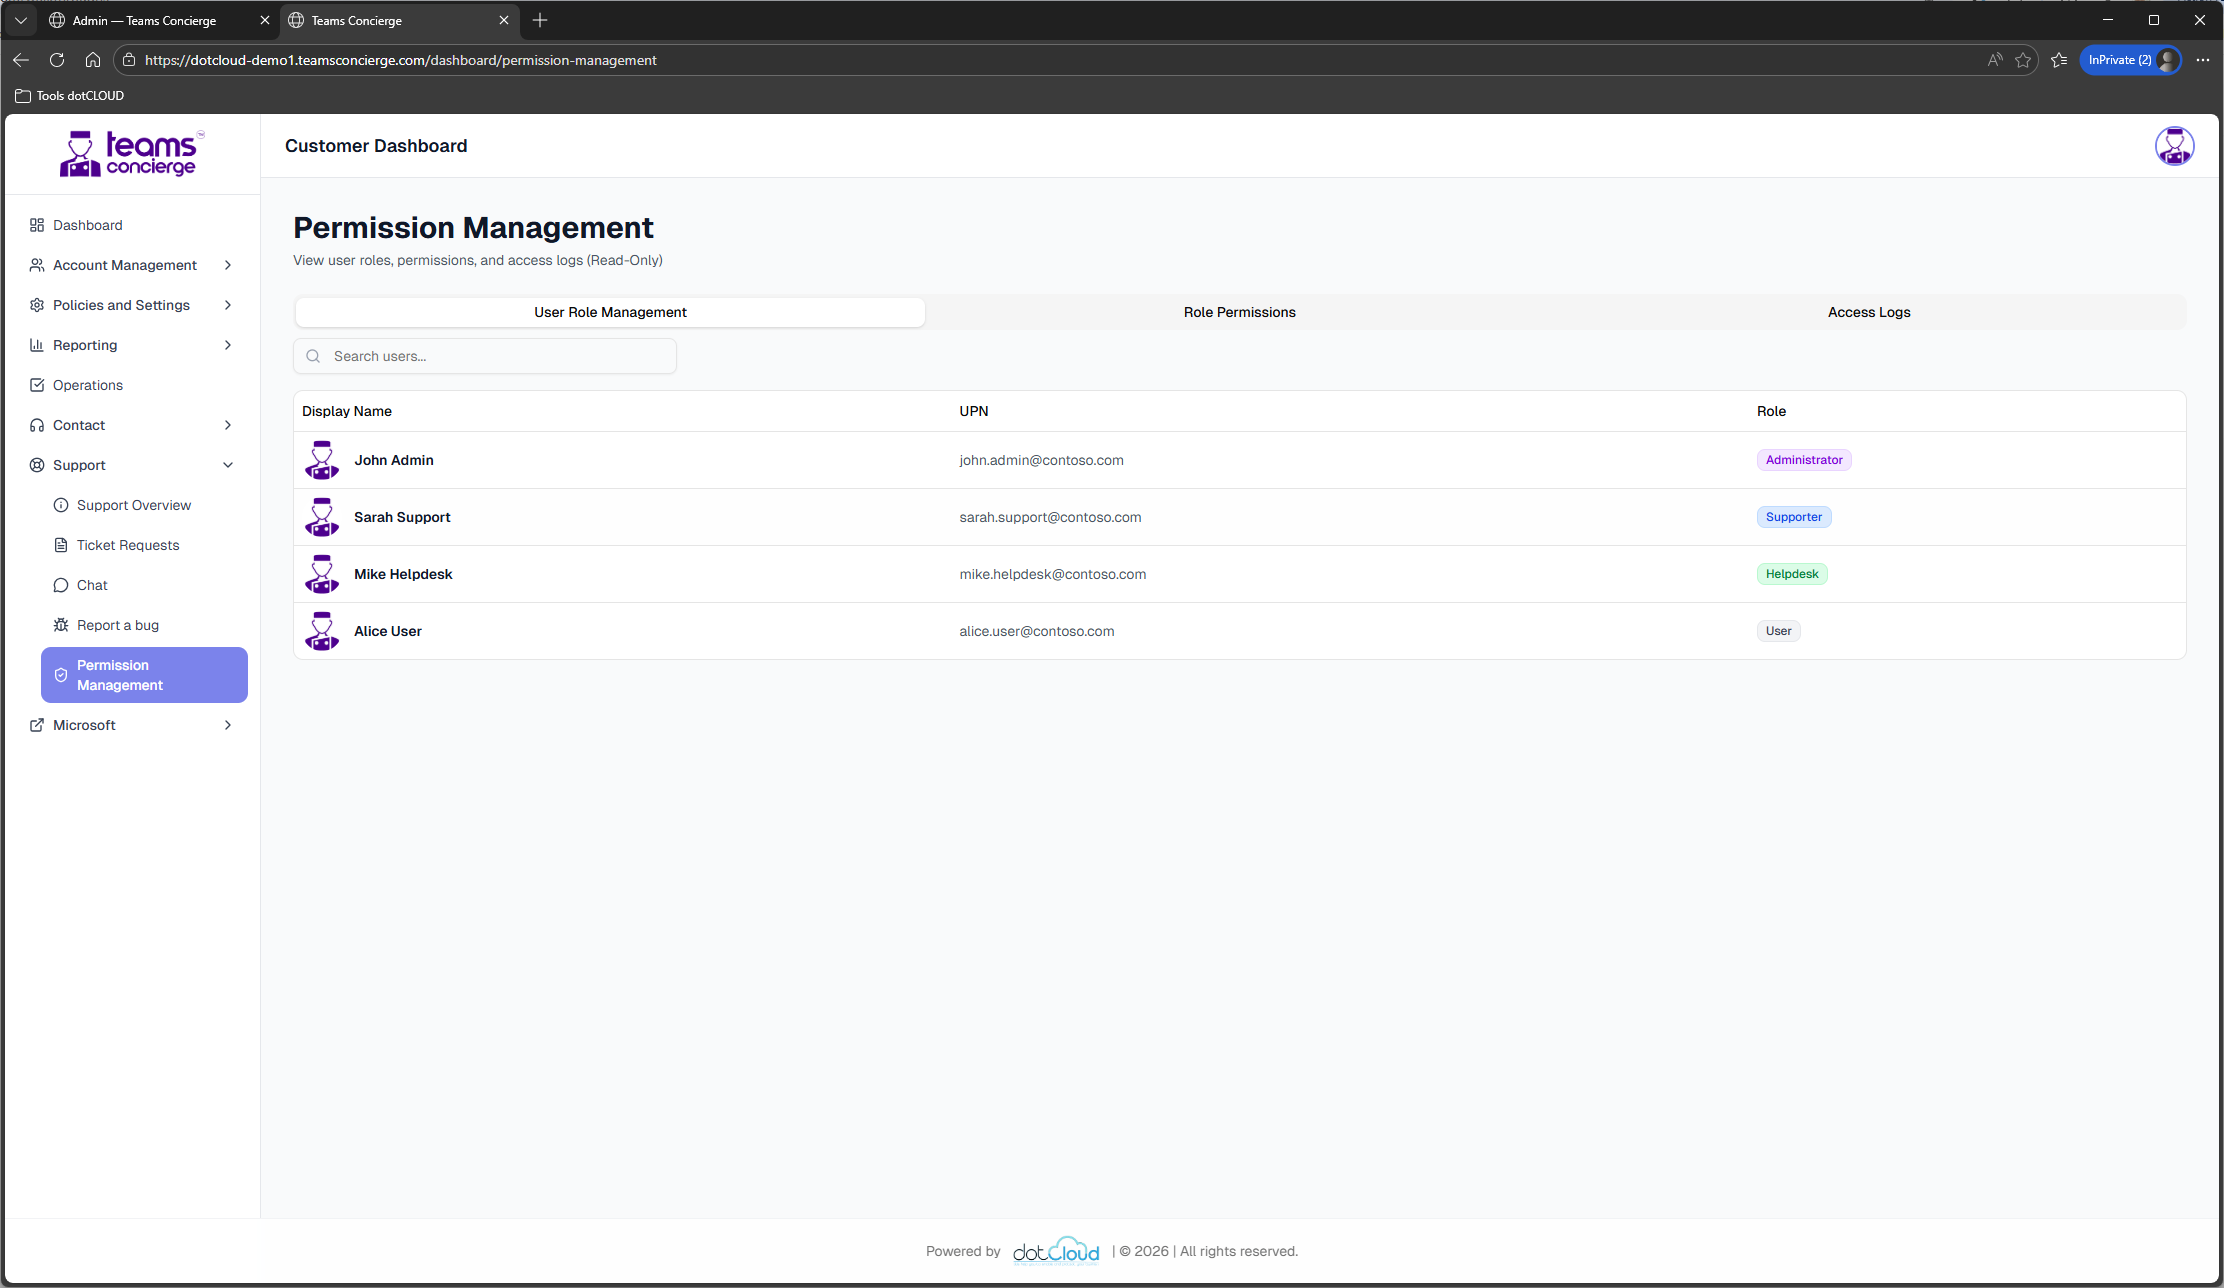Click the Policies and Settings gear icon
Screen dimensions: 2224x1288
[x=36, y=305]
